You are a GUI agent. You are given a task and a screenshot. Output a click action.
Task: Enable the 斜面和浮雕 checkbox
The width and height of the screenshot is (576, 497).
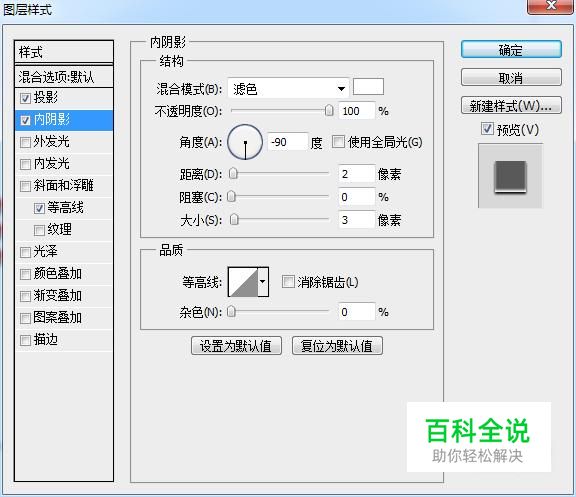25,186
